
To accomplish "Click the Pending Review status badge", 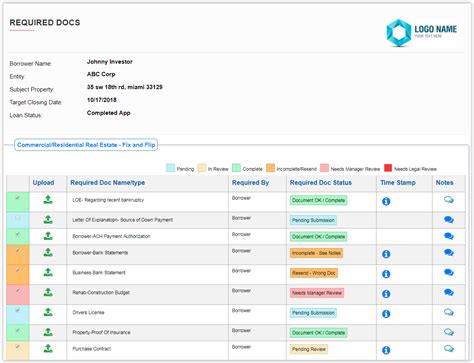I will [309, 349].
